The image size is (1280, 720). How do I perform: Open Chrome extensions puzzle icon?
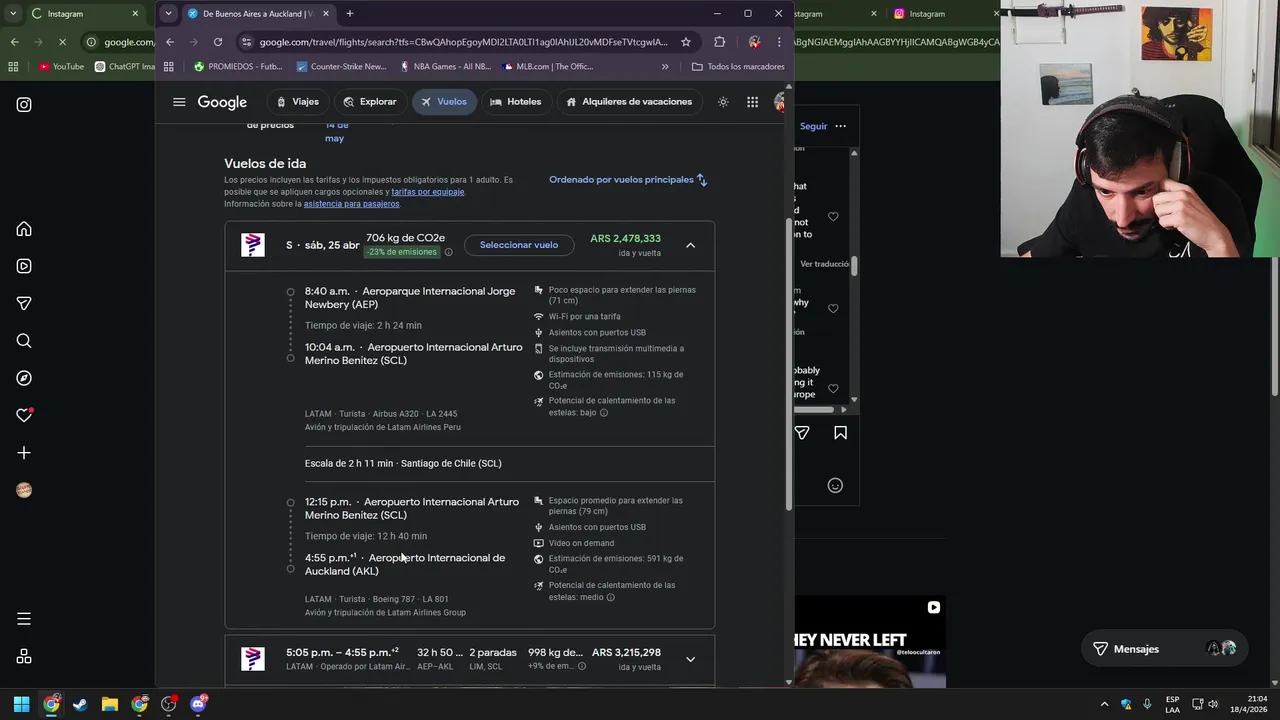coord(719,42)
